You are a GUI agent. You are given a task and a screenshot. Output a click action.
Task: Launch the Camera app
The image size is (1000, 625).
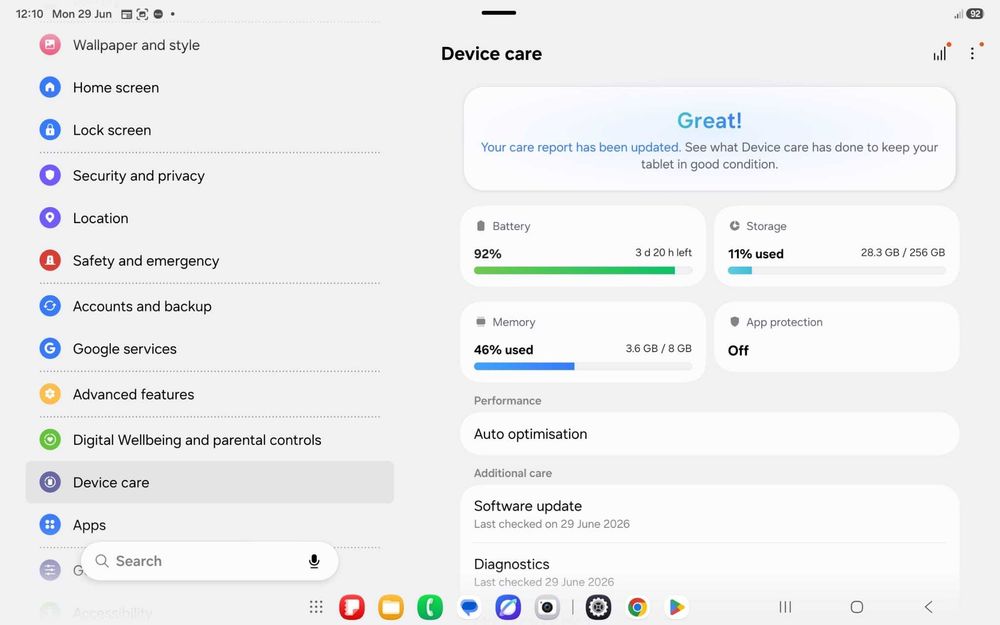pos(547,607)
